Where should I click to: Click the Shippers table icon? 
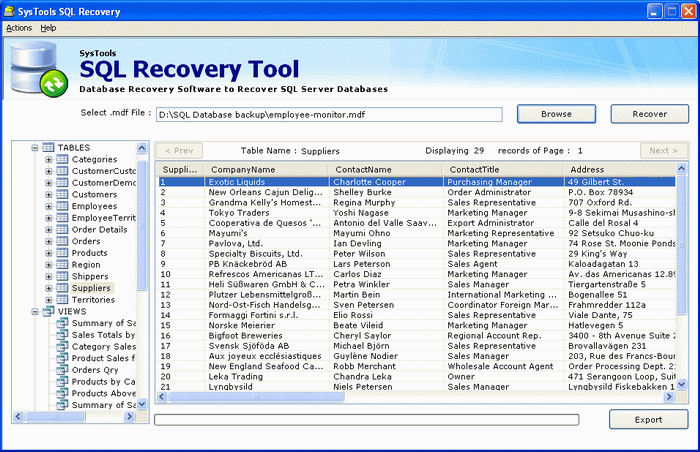pyautogui.click(x=62, y=276)
